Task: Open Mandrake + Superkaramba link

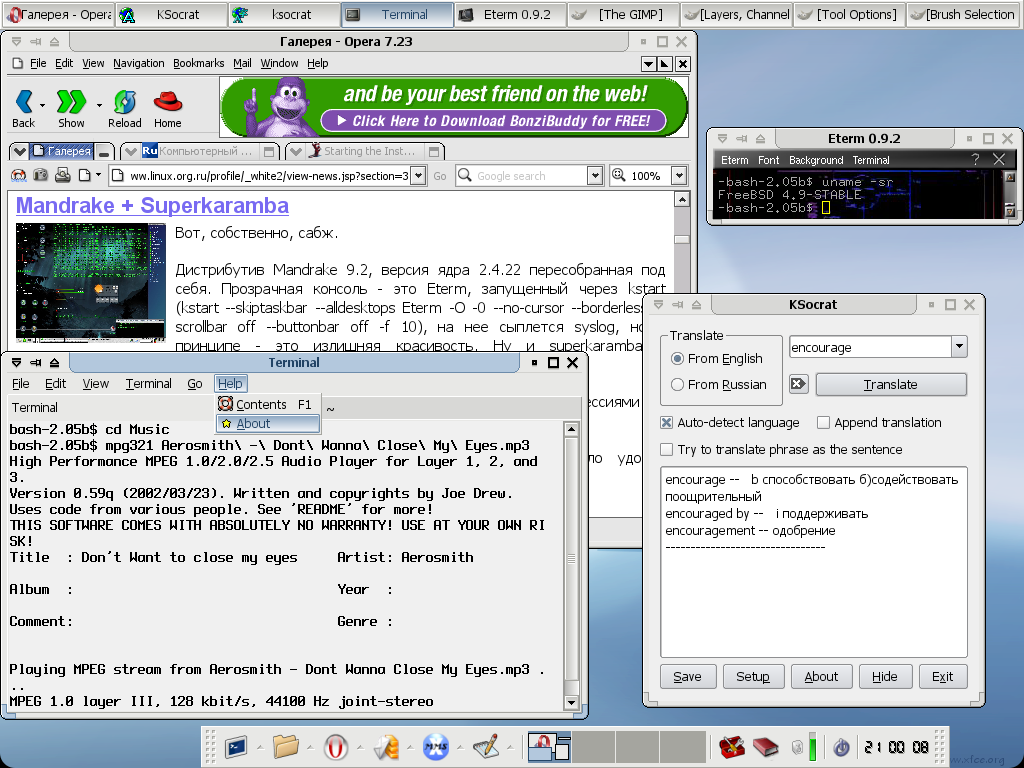Action: point(152,205)
